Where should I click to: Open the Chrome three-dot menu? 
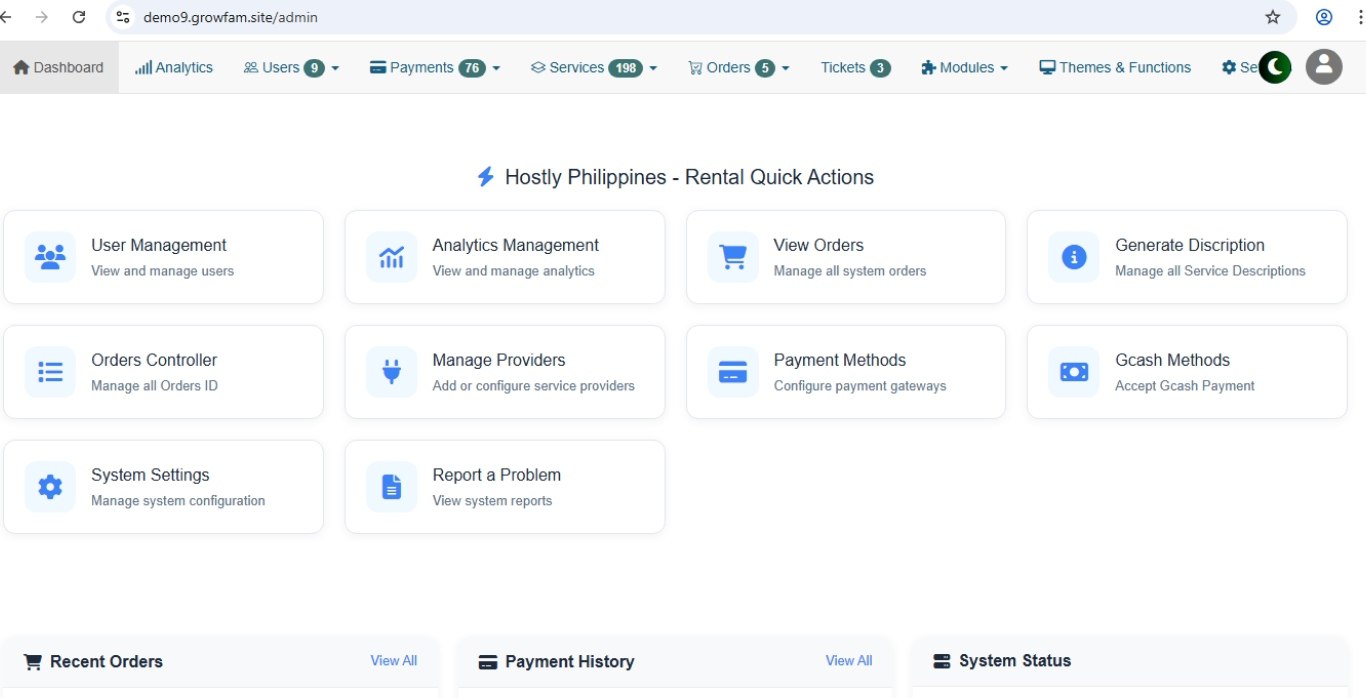[x=1360, y=17]
